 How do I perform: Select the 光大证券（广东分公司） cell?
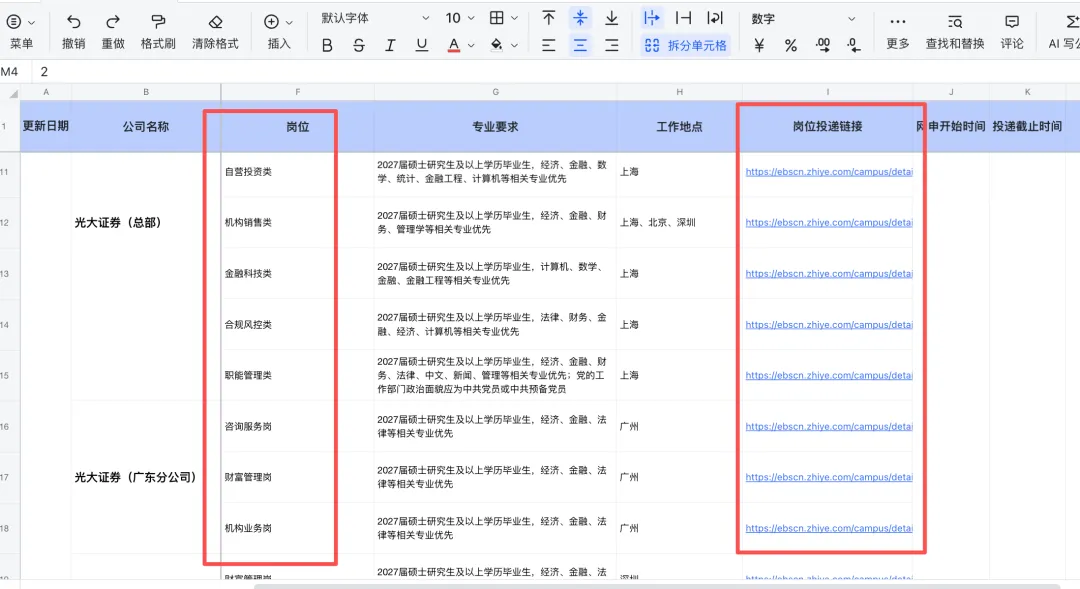point(146,477)
